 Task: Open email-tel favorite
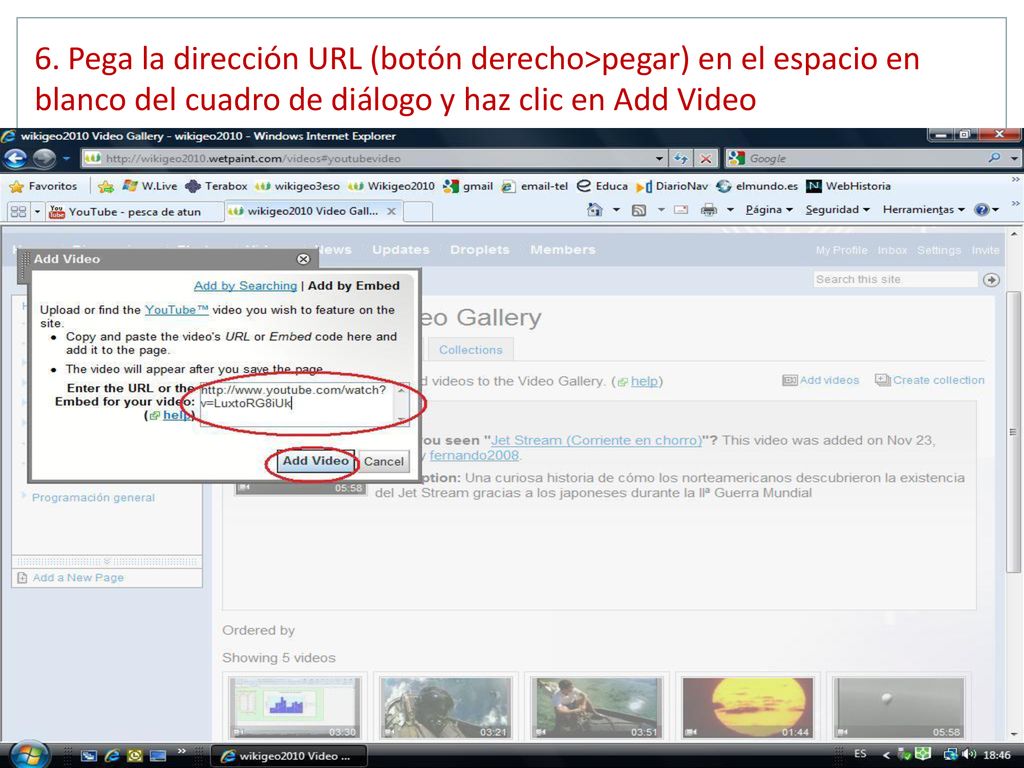point(535,186)
